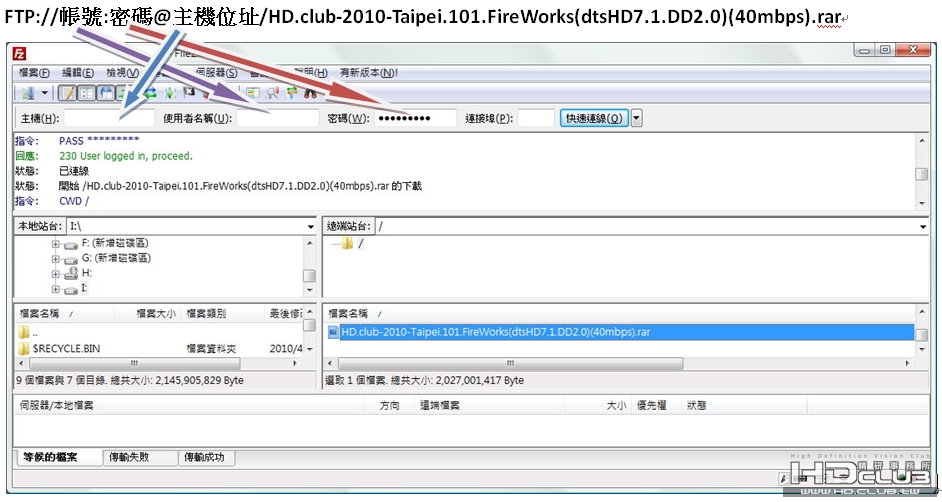942x502 pixels.
Task: Click the FileZilla logo in title bar
Action: coord(20,53)
